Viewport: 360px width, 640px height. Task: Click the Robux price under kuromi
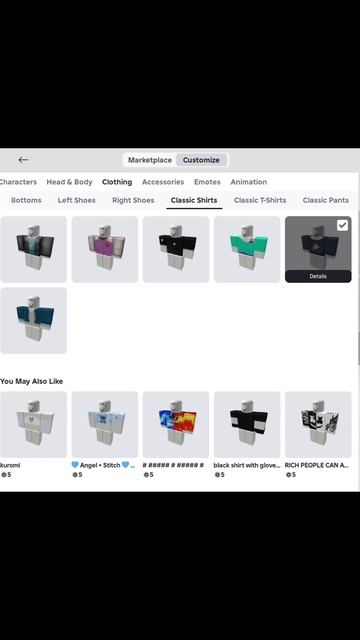(6, 475)
